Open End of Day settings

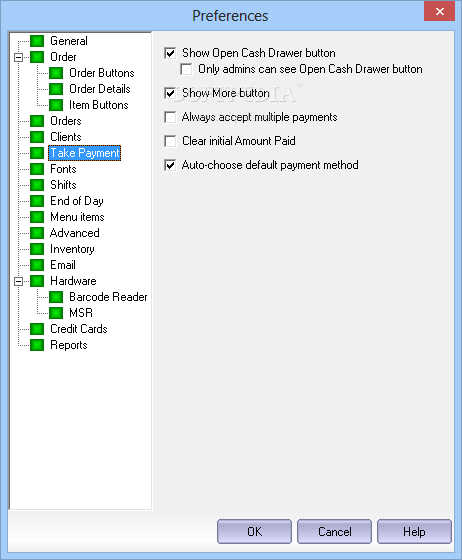[77, 201]
